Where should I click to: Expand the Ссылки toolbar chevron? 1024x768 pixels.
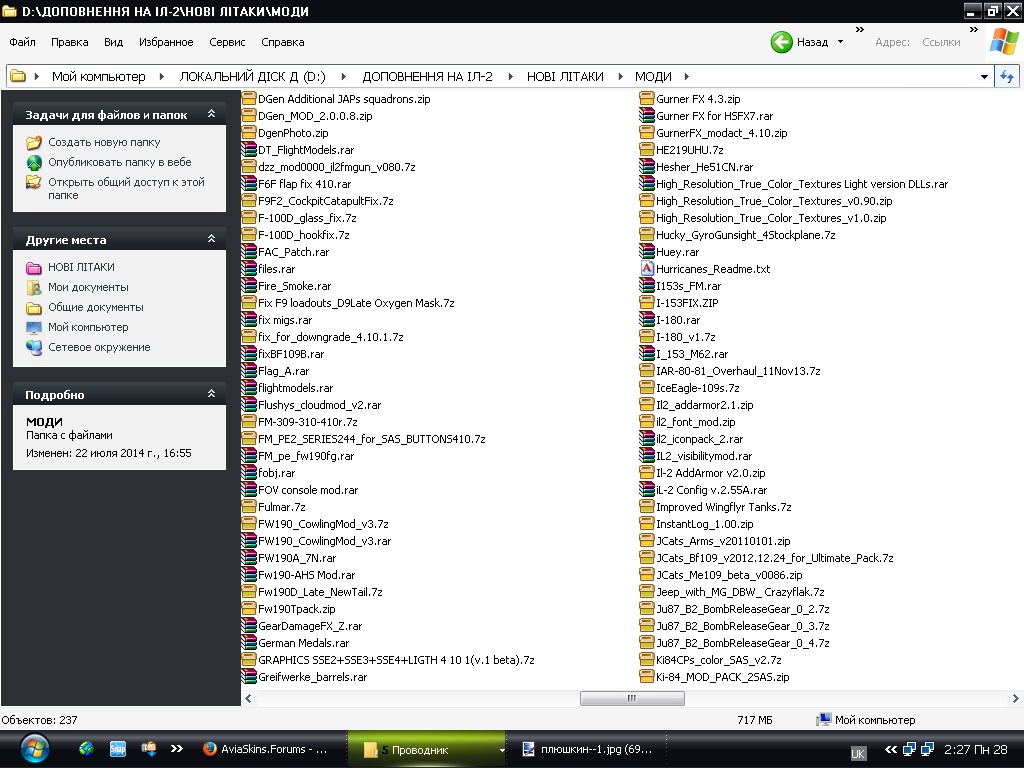[x=974, y=29]
